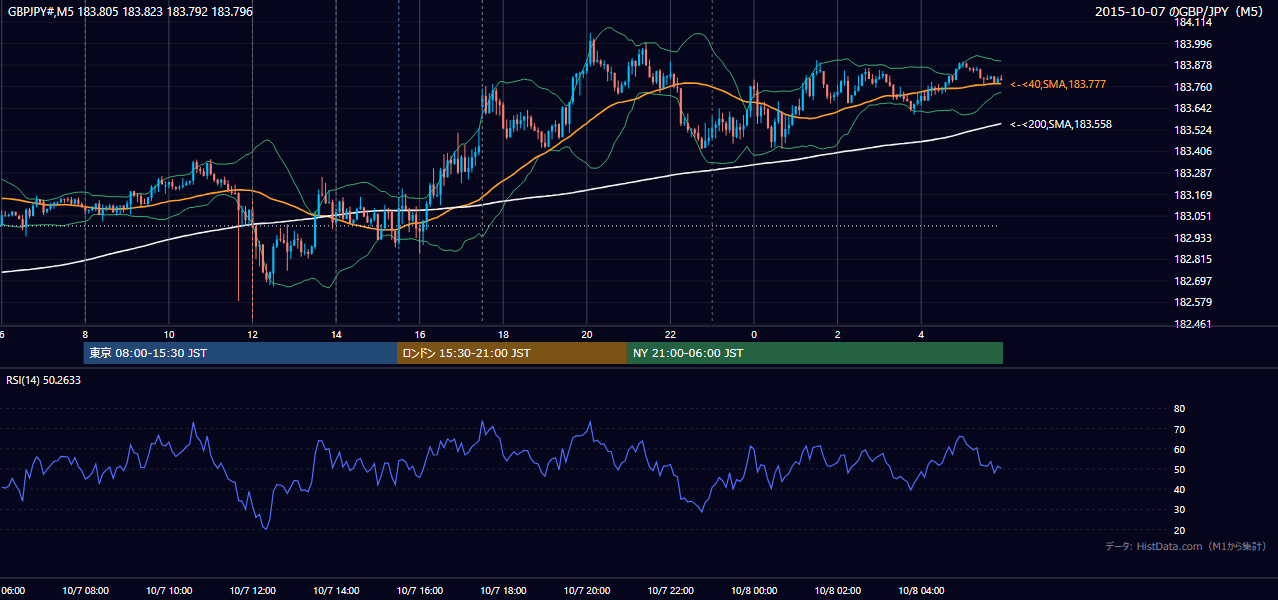Screen dimensions: 1278x600
Task: Click bottom time label 10/8 02:00
Action: click(x=837, y=591)
